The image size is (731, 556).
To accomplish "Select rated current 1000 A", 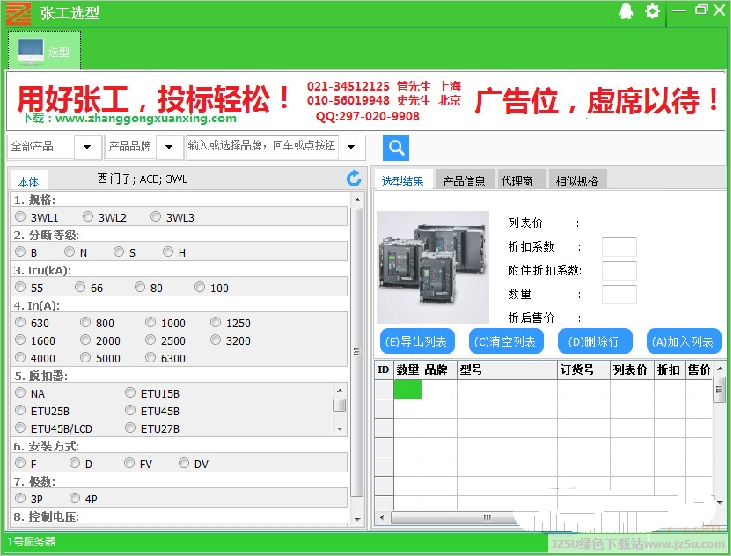I will (x=150, y=322).
